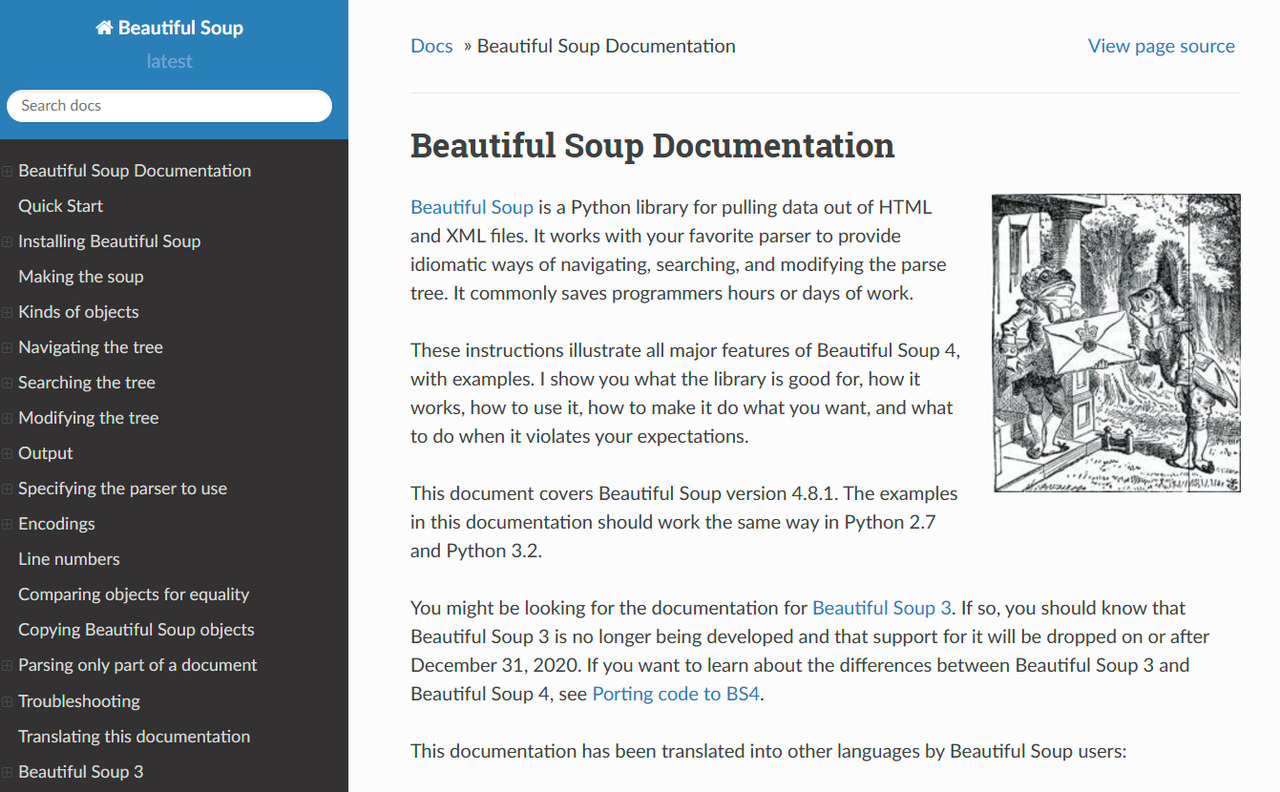Go to Making the soup section
The width and height of the screenshot is (1280, 792).
pyautogui.click(x=81, y=277)
